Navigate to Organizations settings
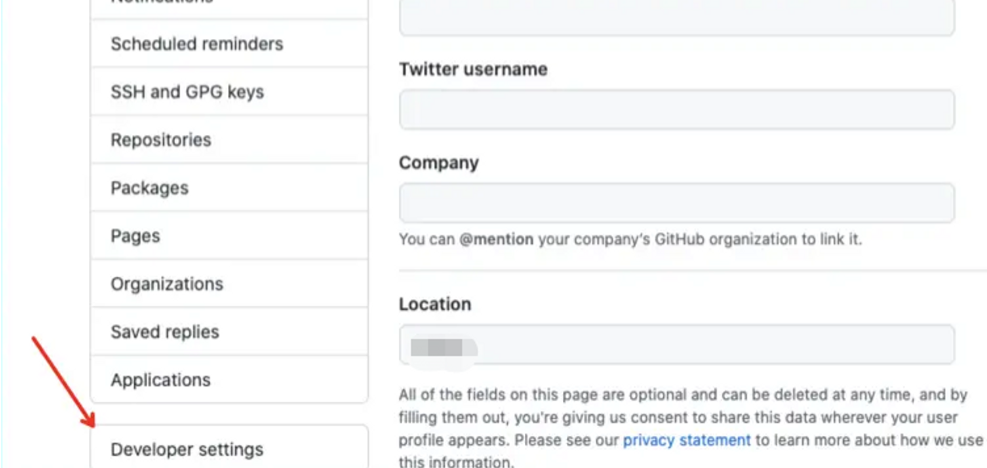This screenshot has height=468, width=987. 167,284
